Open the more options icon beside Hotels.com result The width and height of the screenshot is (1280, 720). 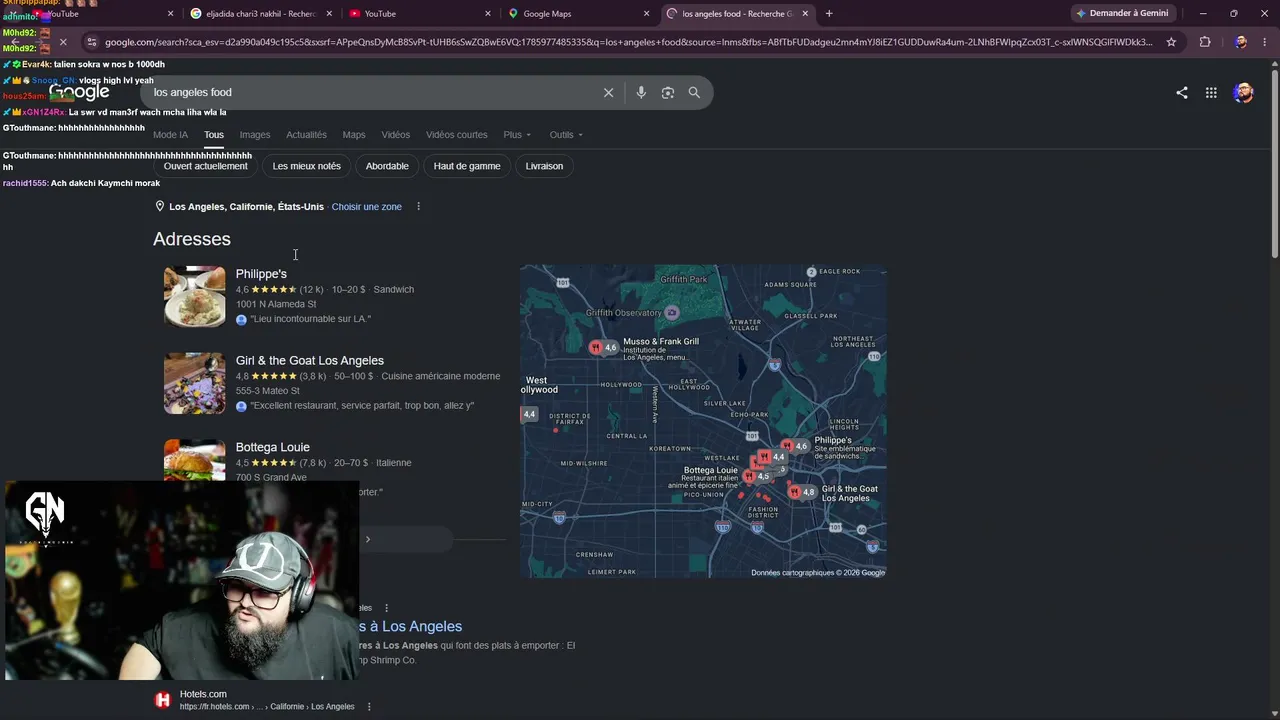pos(369,707)
